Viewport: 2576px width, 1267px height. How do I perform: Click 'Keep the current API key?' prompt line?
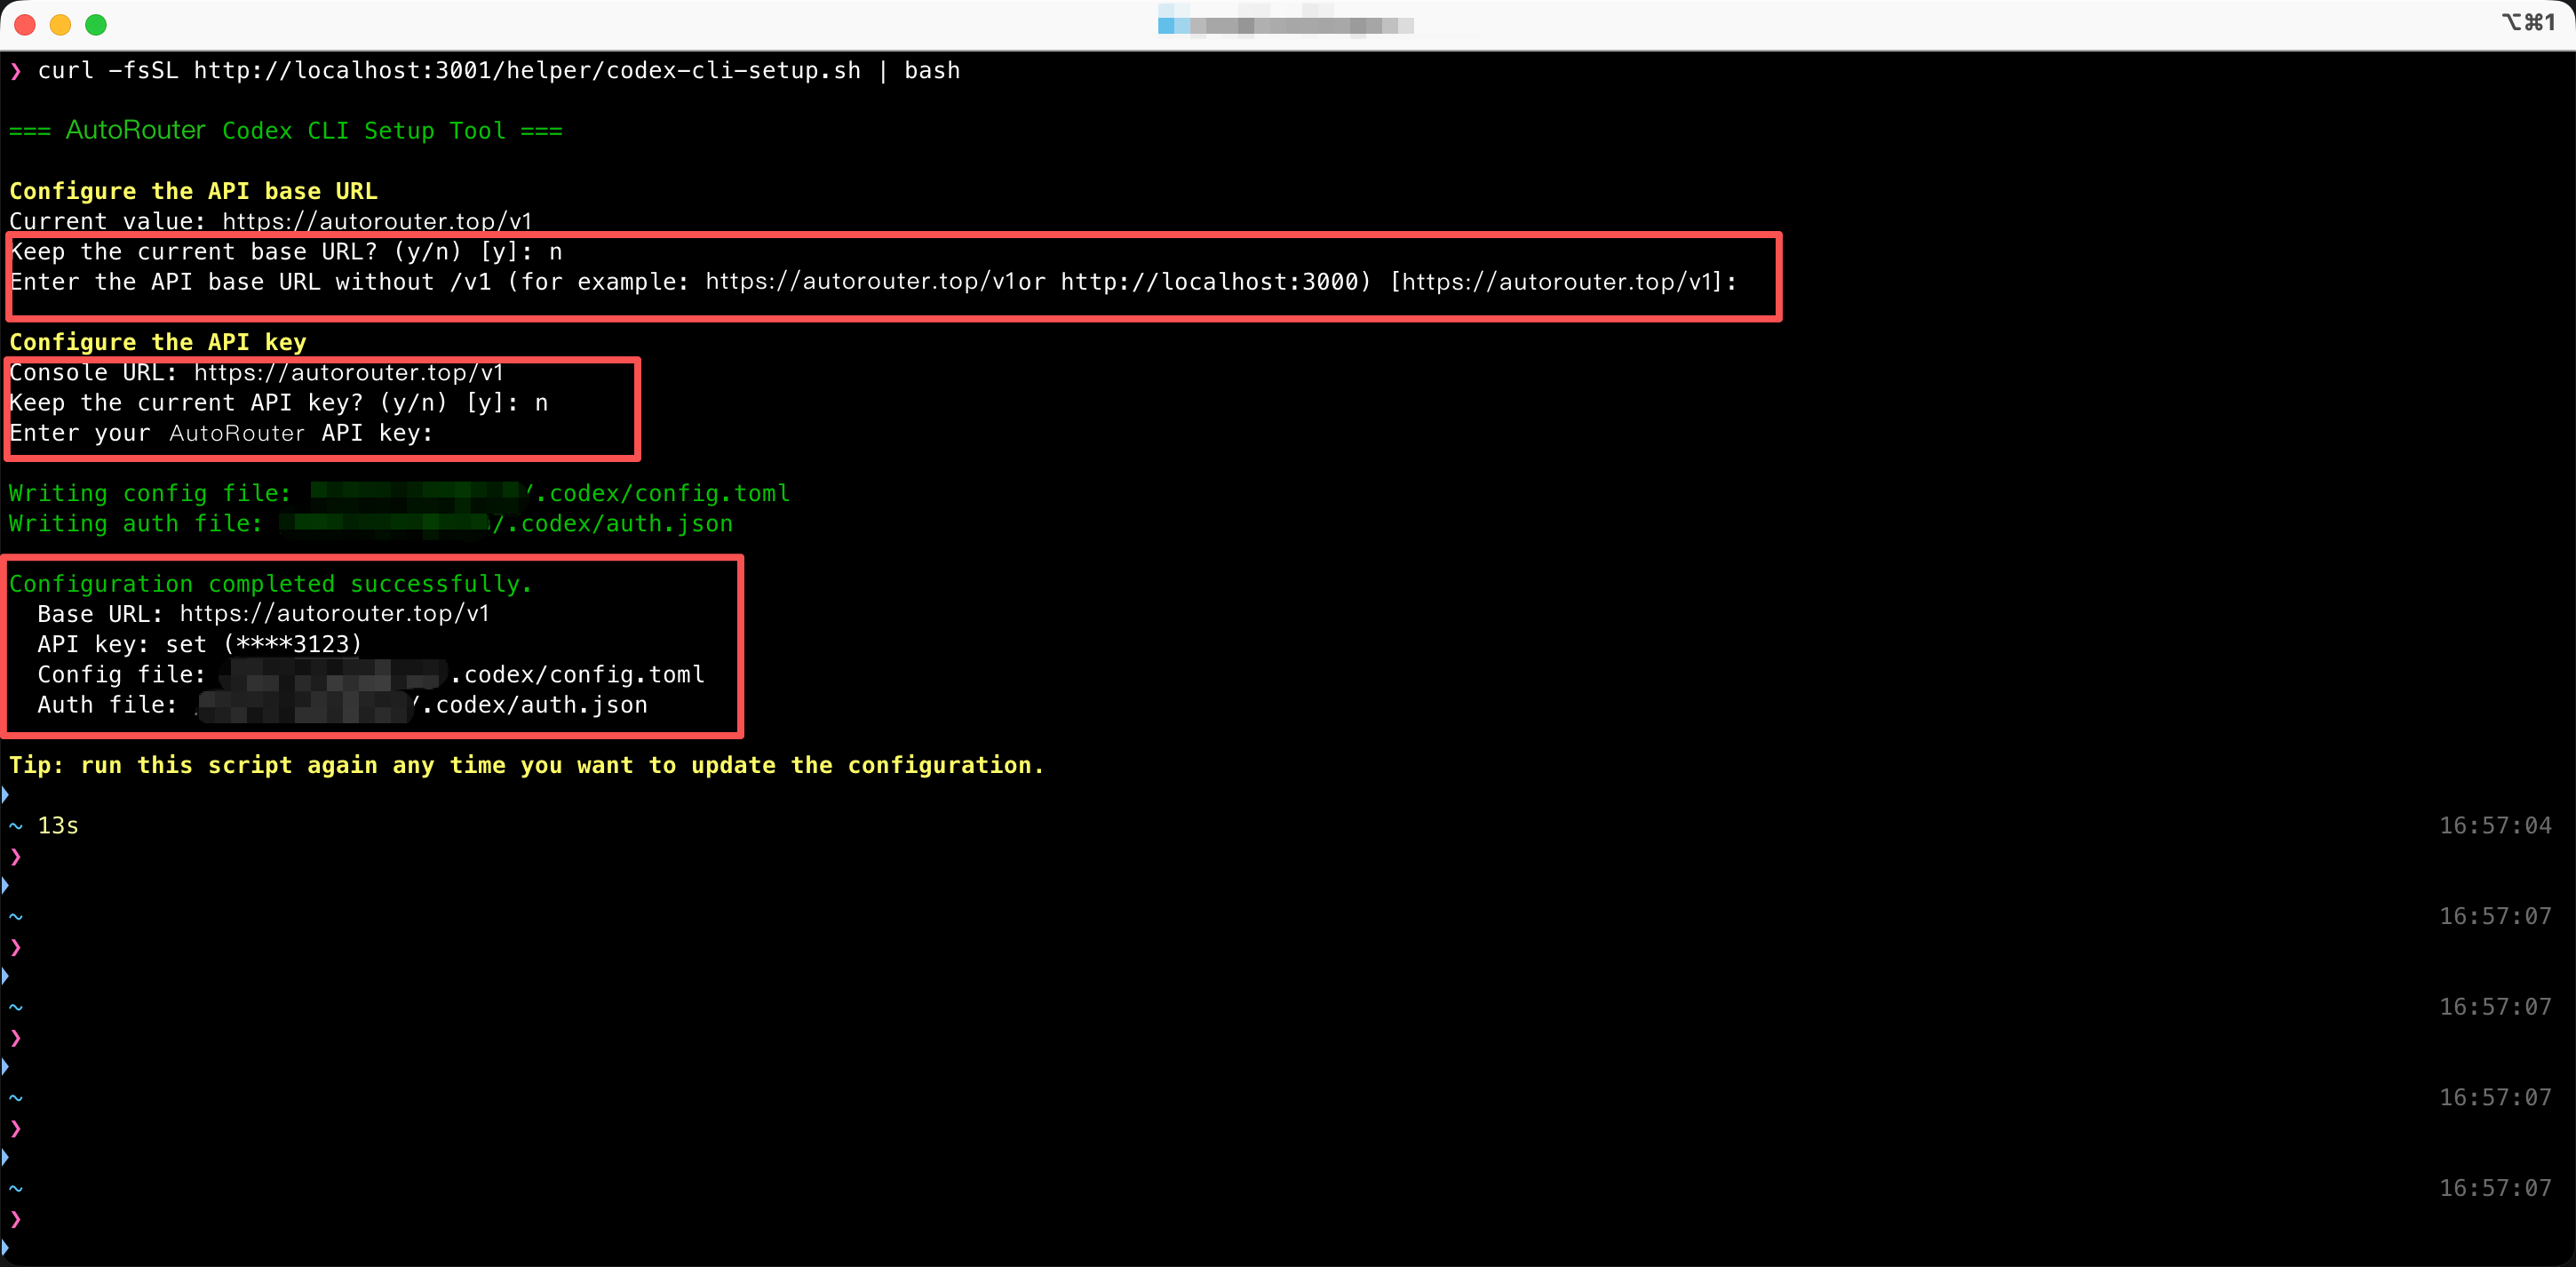coord(279,403)
